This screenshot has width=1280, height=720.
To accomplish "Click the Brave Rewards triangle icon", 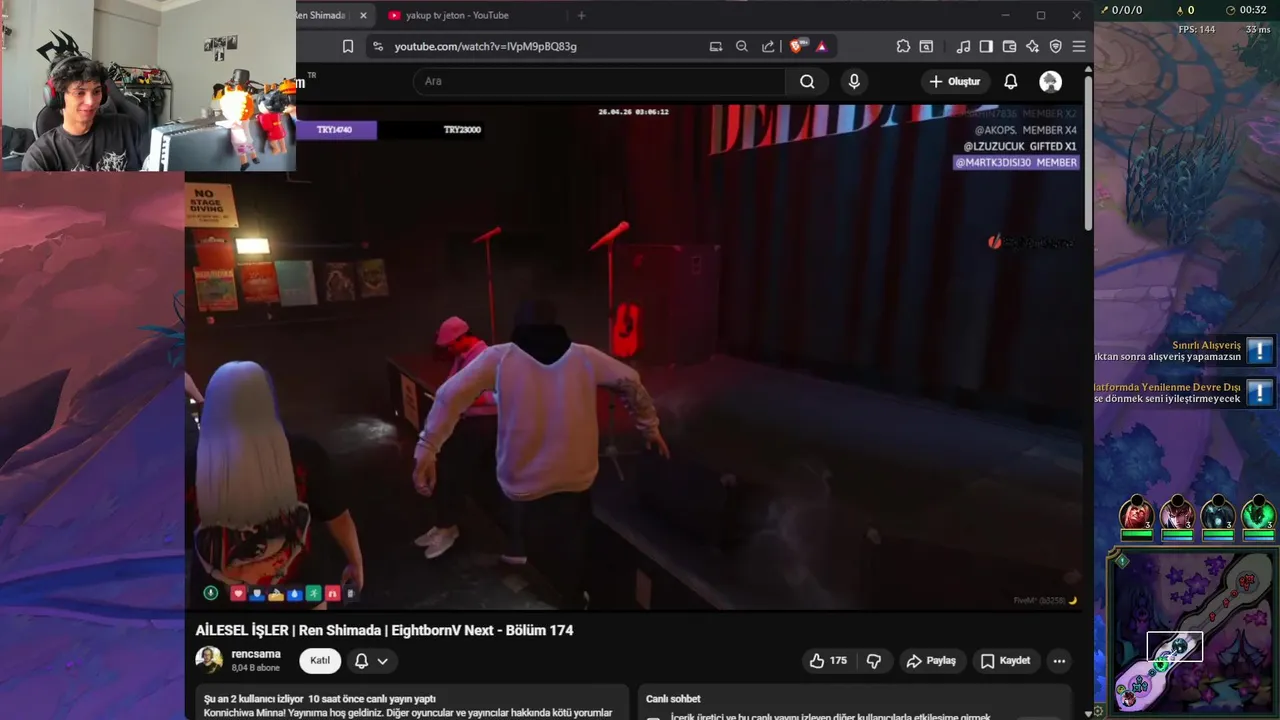I will (822, 46).
